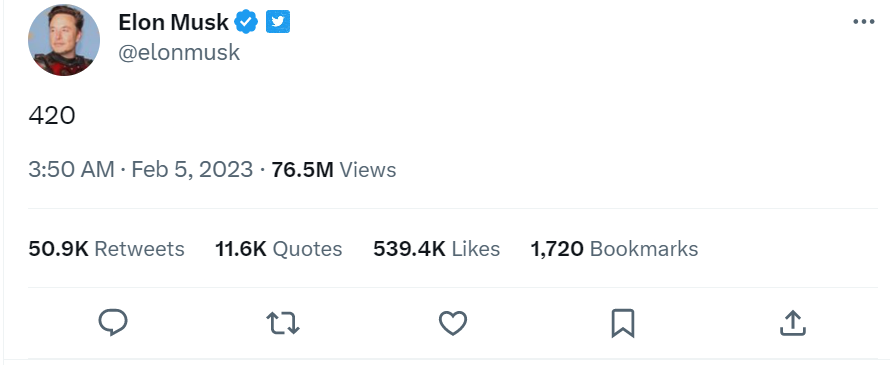The width and height of the screenshot is (890, 365).
Task: Bookmark the tweet with bookmark icon
Action: point(623,324)
